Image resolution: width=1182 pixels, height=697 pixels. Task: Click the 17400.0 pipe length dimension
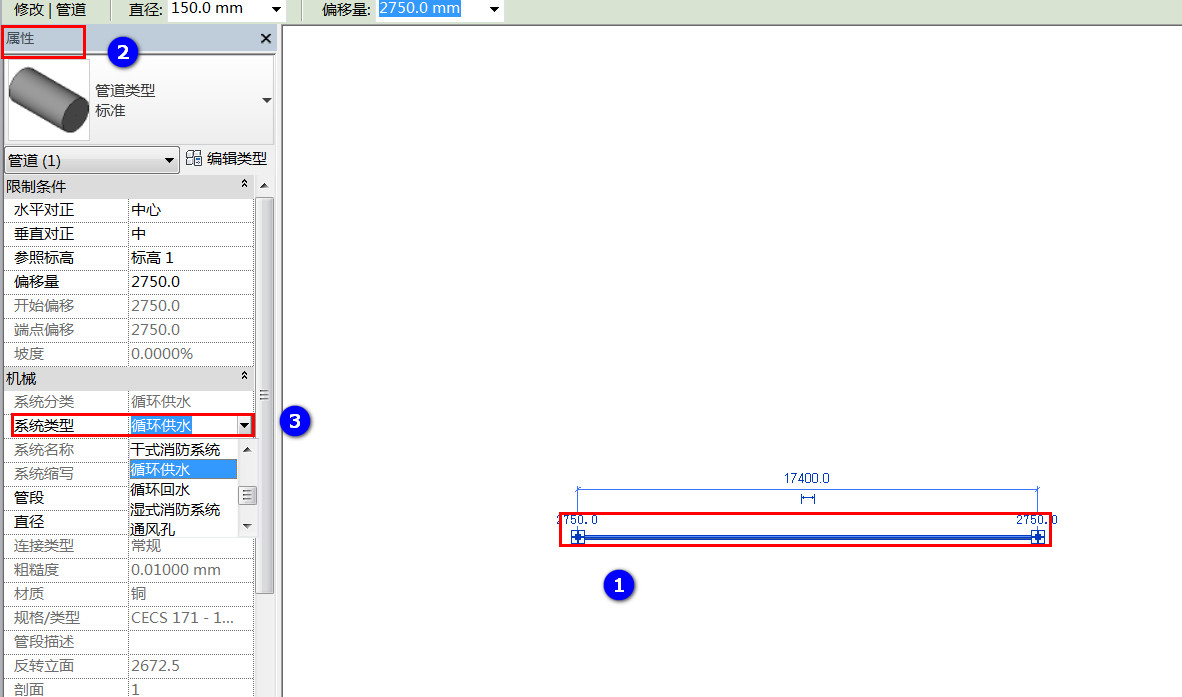pyautogui.click(x=807, y=478)
